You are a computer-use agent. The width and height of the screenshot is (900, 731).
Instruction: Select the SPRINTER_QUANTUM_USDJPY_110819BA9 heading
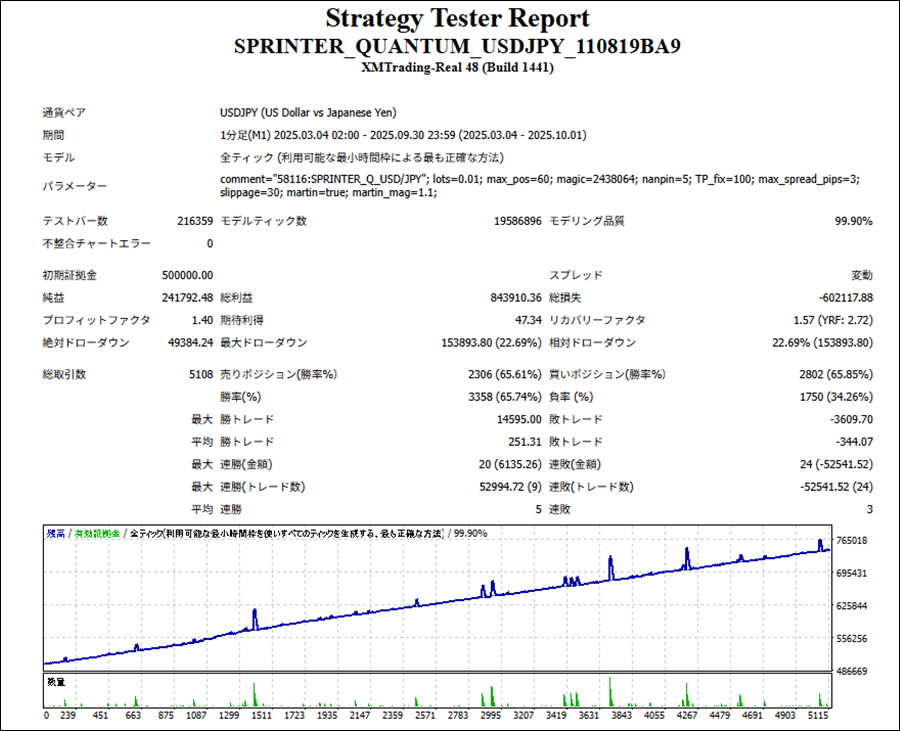457,47
